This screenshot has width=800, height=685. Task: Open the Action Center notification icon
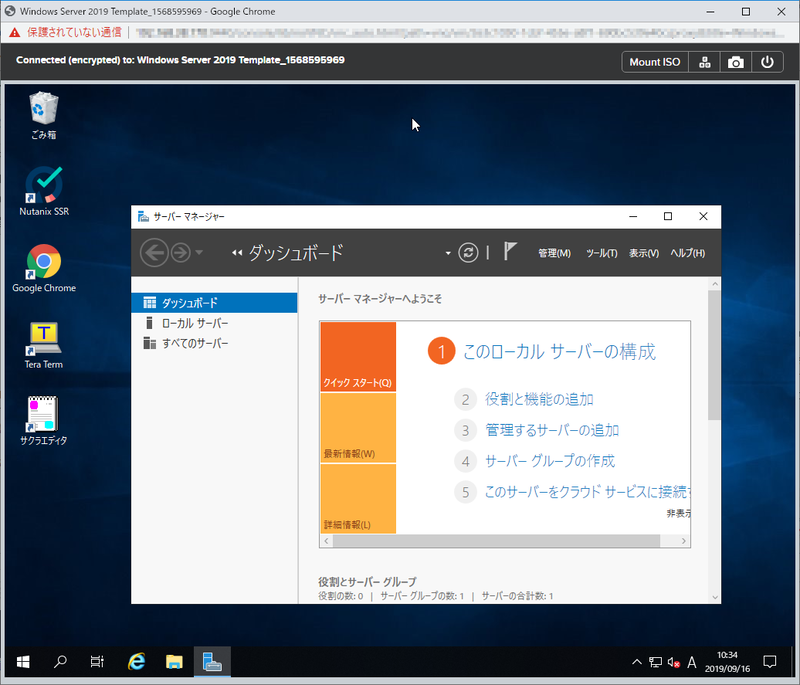pos(769,662)
